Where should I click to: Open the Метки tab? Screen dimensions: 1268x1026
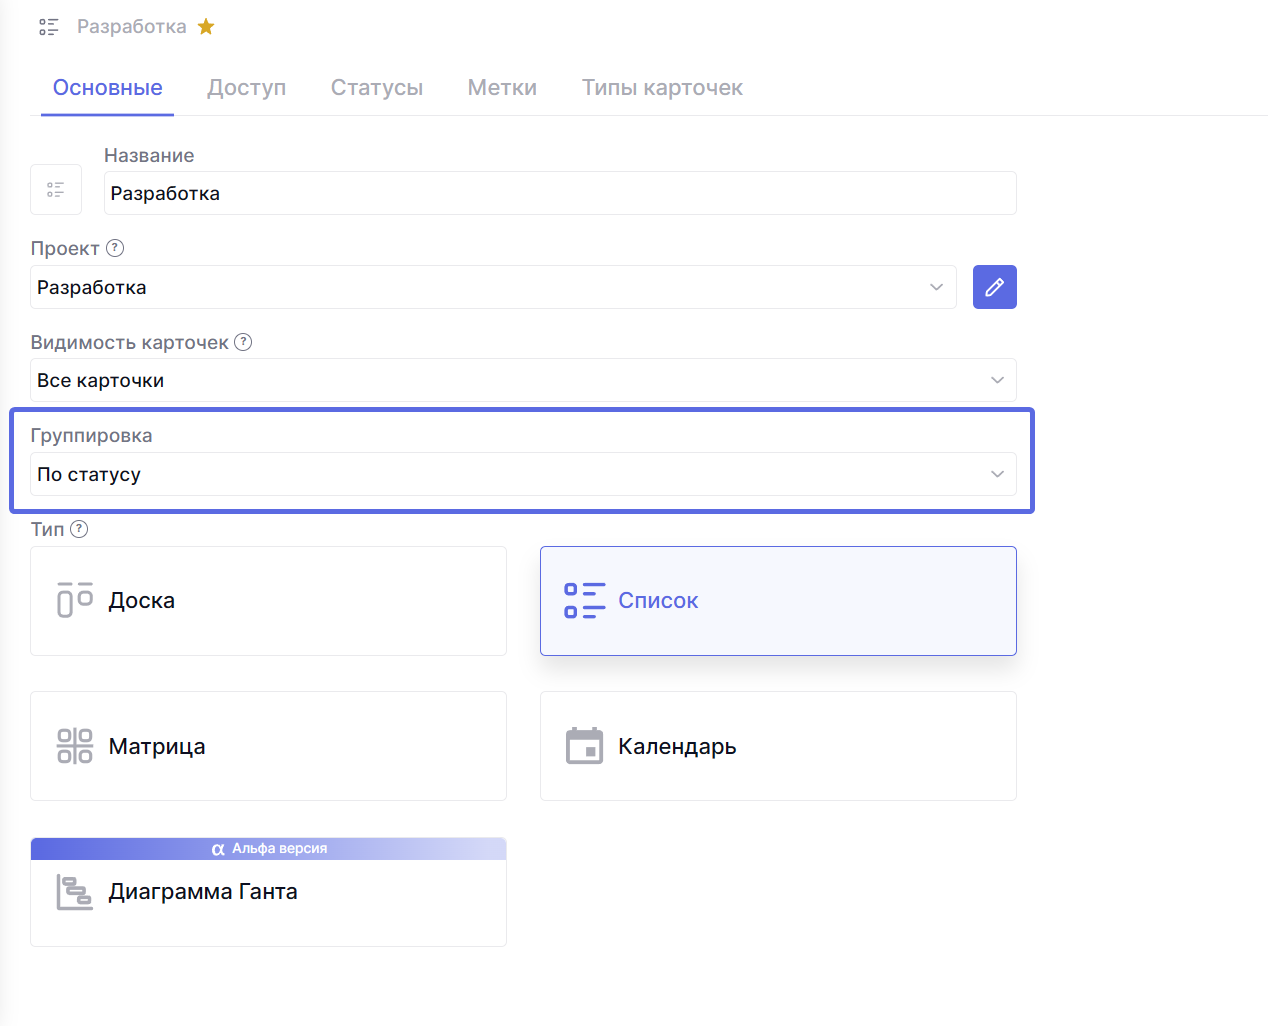[502, 88]
